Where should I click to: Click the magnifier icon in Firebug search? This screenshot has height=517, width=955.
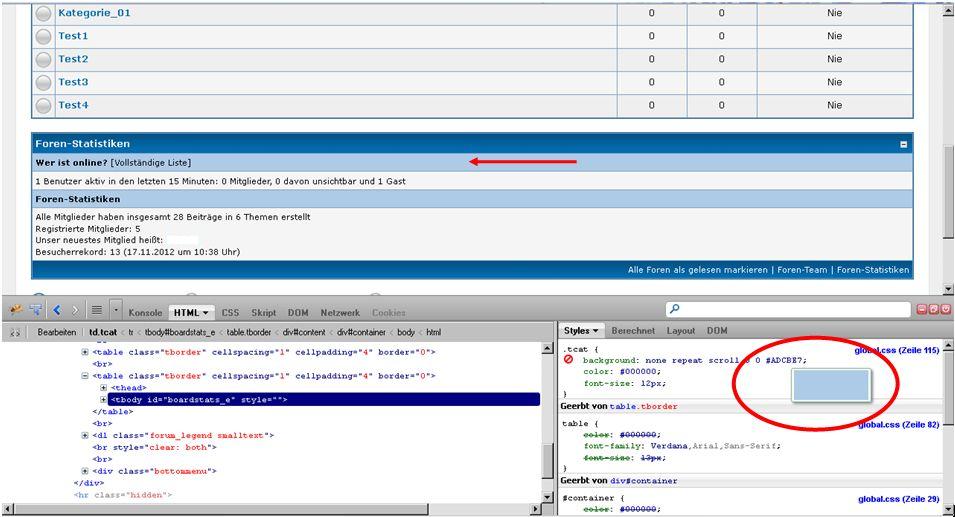pyautogui.click(x=674, y=309)
